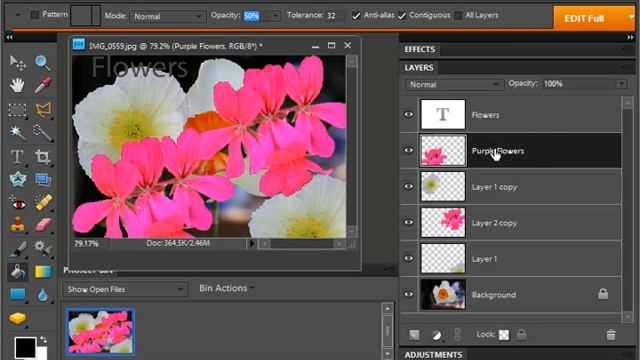Select the Cookie Cutter tool
The width and height of the screenshot is (640, 360).
18,180
